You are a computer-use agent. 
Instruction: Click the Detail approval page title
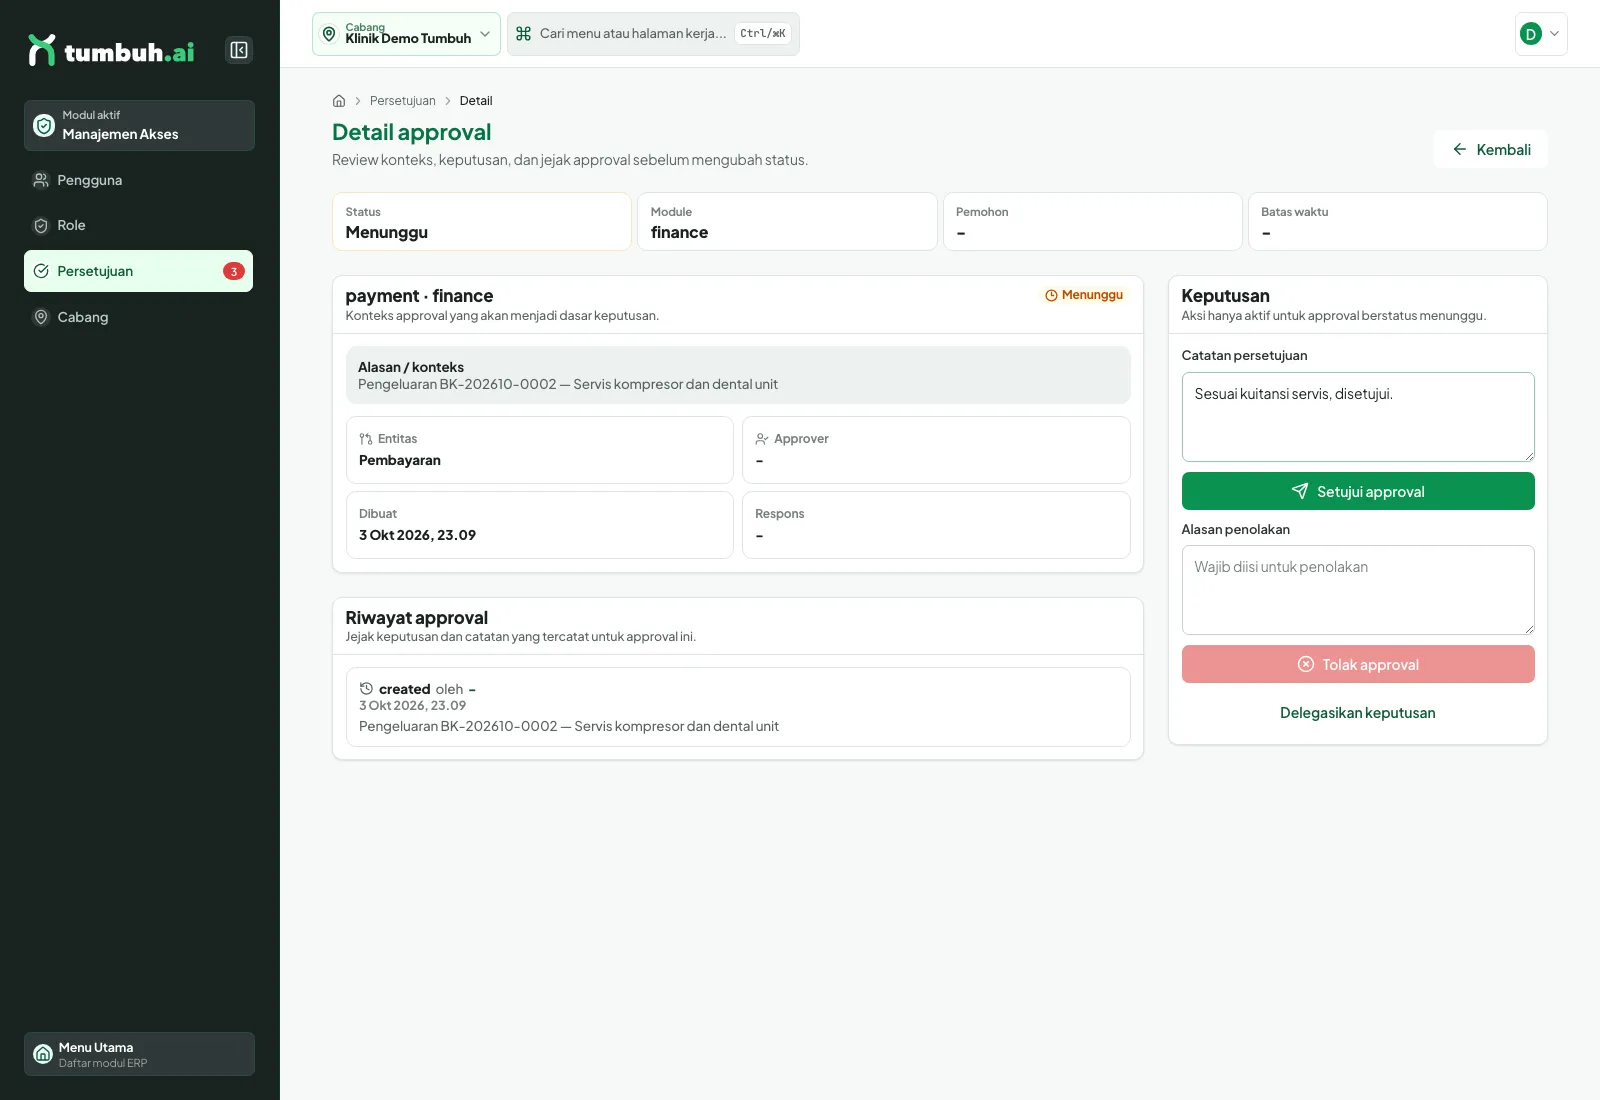[x=412, y=132]
